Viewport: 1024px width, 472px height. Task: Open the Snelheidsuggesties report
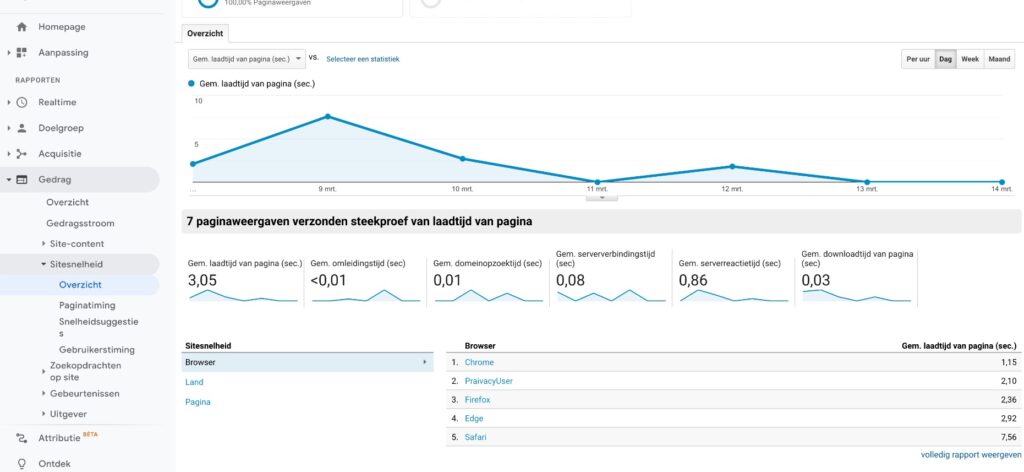coord(99,327)
